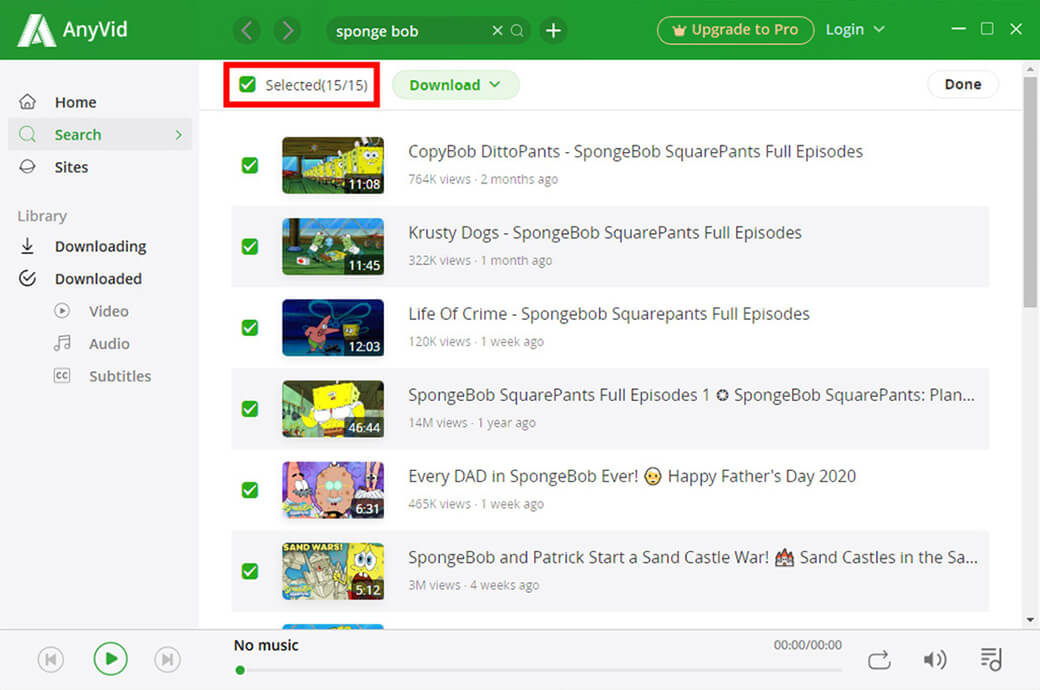Toggle the Selected(15/15) select-all checkbox
Viewport: 1040px width, 690px height.
(247, 84)
